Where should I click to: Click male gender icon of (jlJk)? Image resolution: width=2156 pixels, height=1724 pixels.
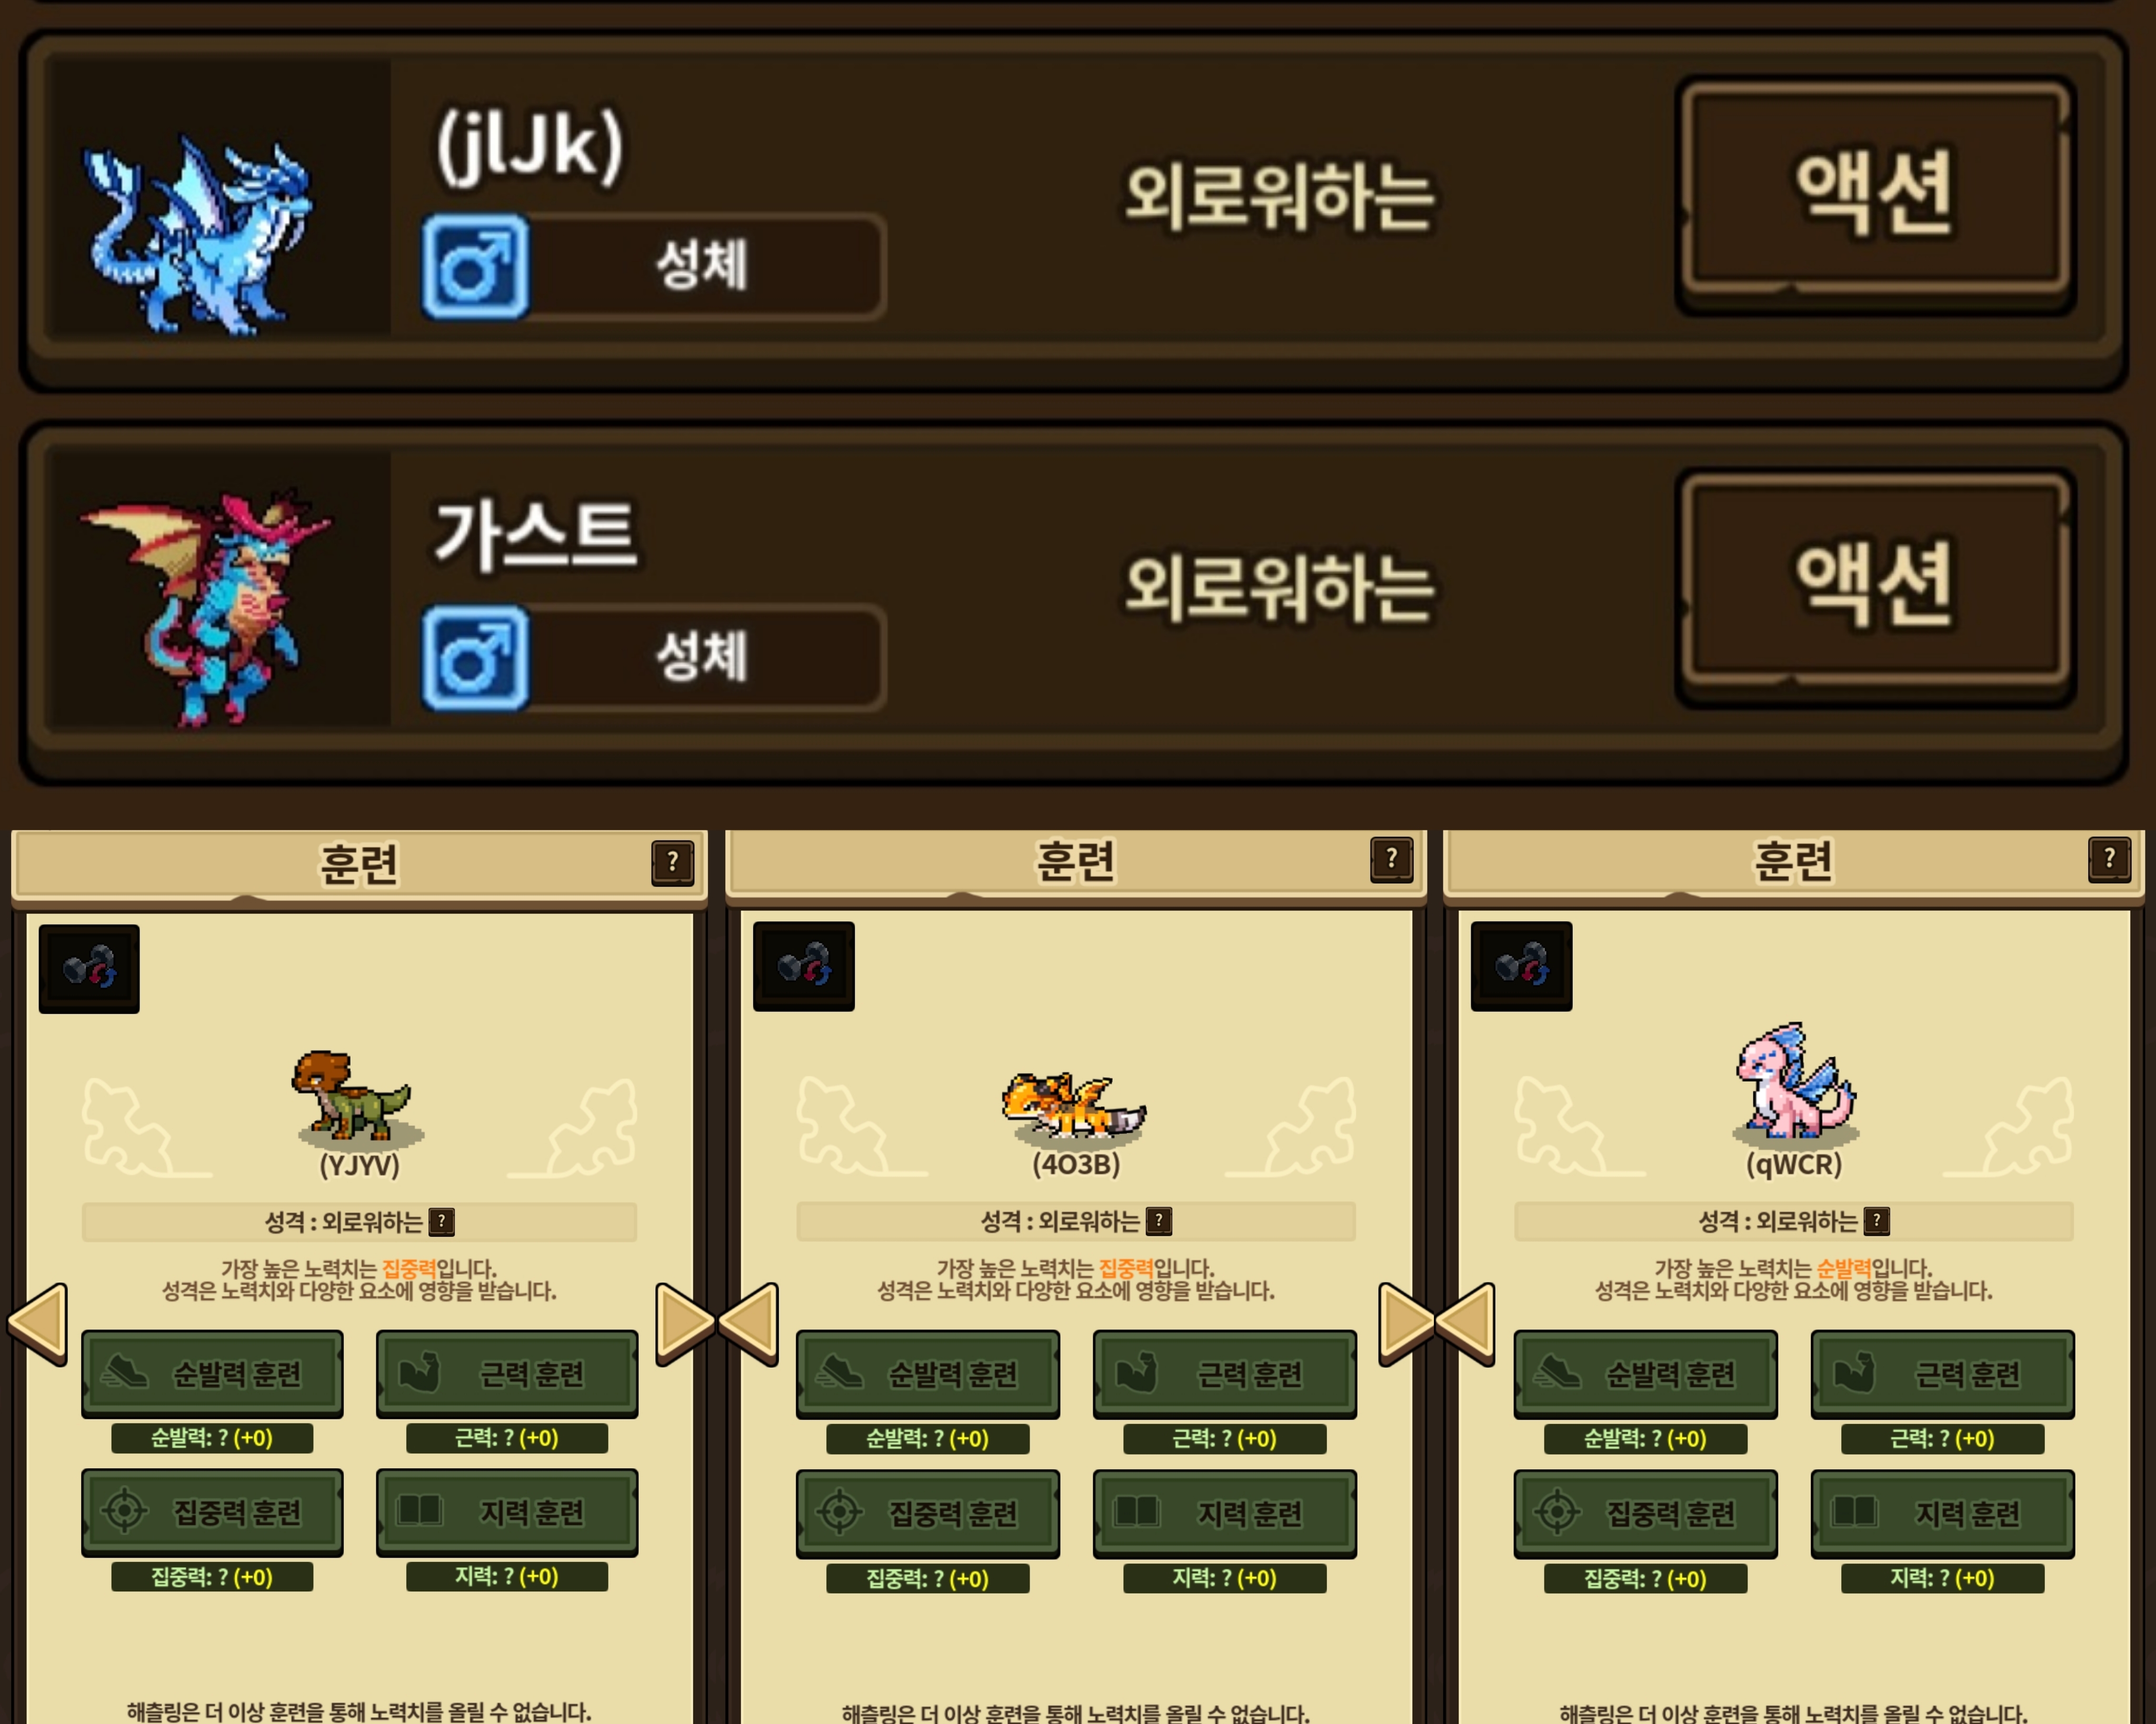pos(475,266)
